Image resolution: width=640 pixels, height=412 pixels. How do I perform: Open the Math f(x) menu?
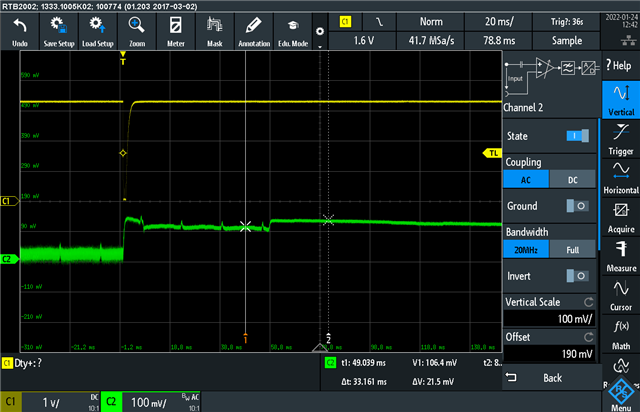tap(621, 334)
